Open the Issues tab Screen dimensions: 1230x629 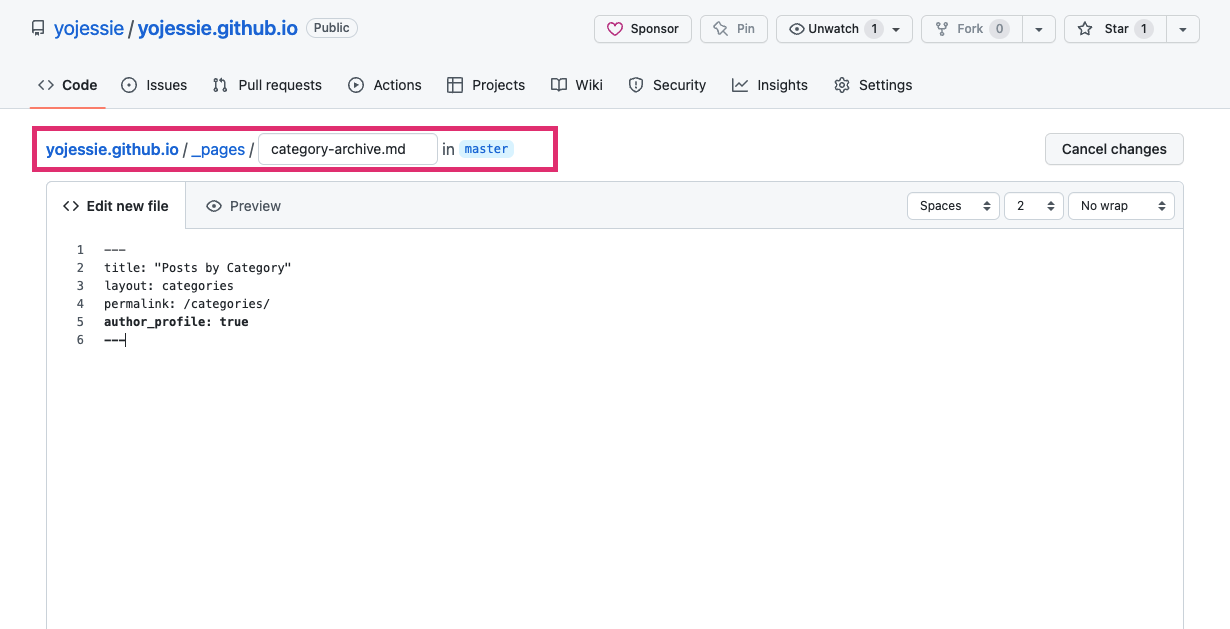154,85
